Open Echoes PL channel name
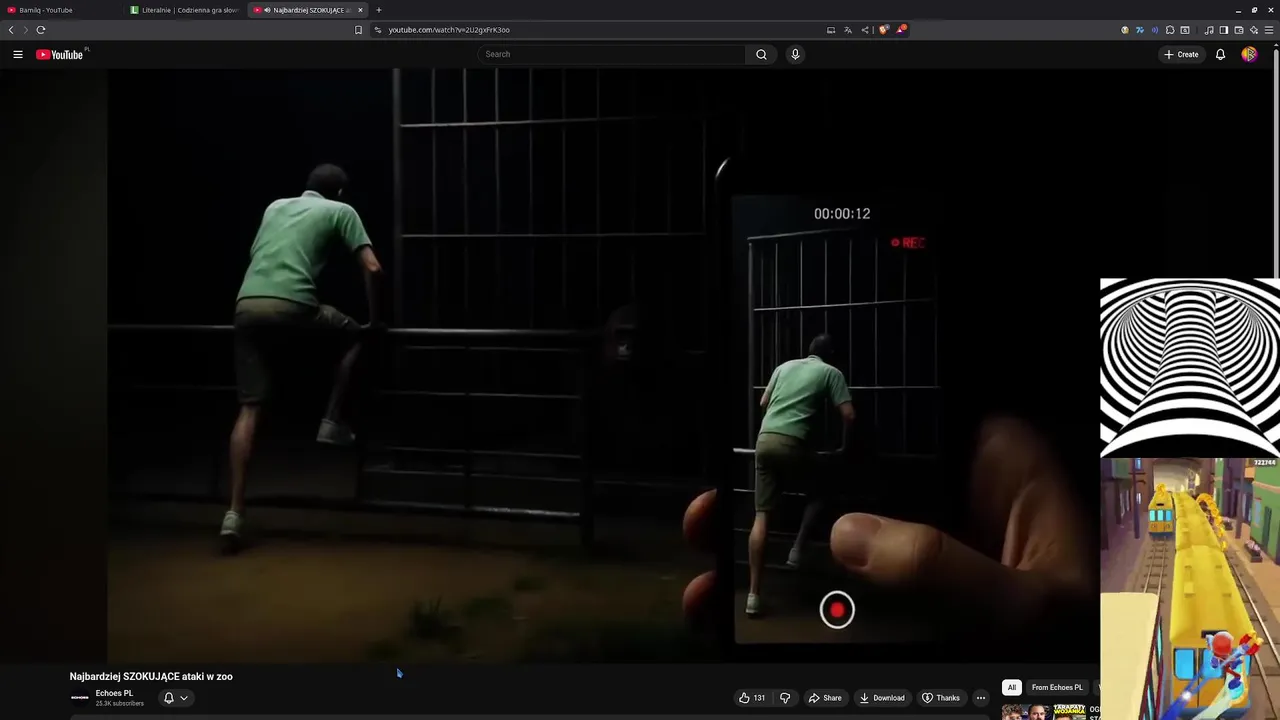This screenshot has width=1280, height=720. pos(114,693)
